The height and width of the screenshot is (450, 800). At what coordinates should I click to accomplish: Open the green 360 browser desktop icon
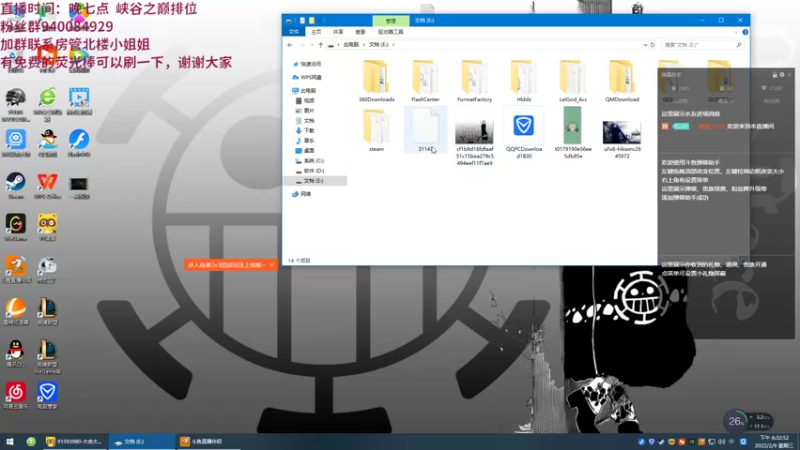[x=47, y=102]
